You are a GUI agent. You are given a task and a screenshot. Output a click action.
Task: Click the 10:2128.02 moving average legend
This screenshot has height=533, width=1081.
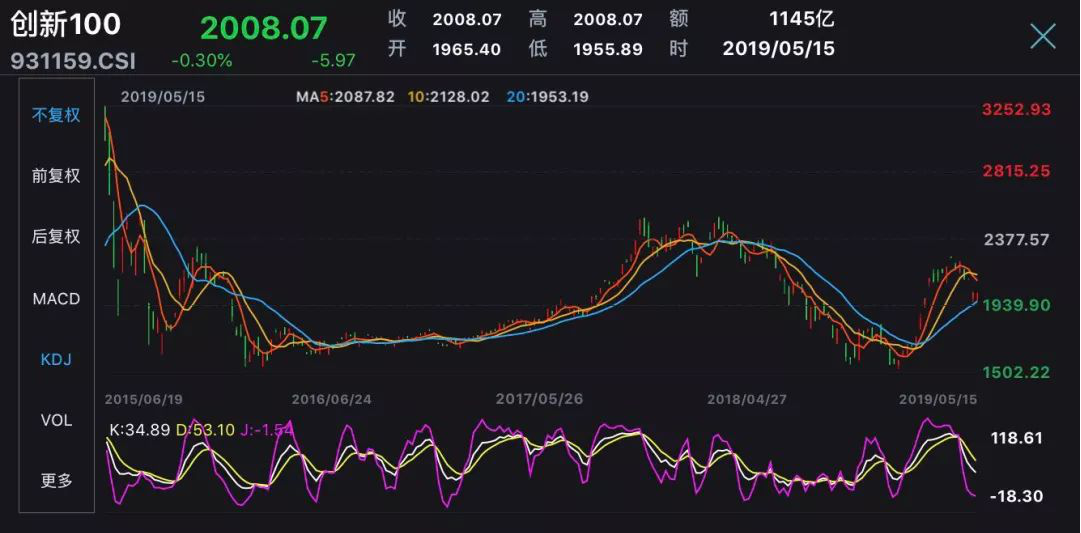pyautogui.click(x=449, y=97)
